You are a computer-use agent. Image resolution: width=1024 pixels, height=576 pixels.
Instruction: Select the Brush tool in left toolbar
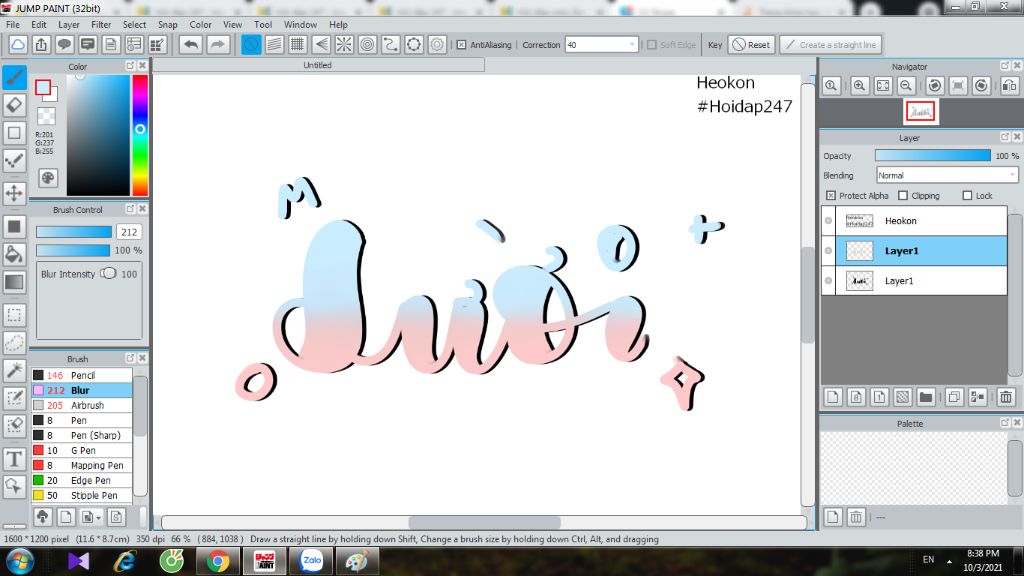click(14, 77)
